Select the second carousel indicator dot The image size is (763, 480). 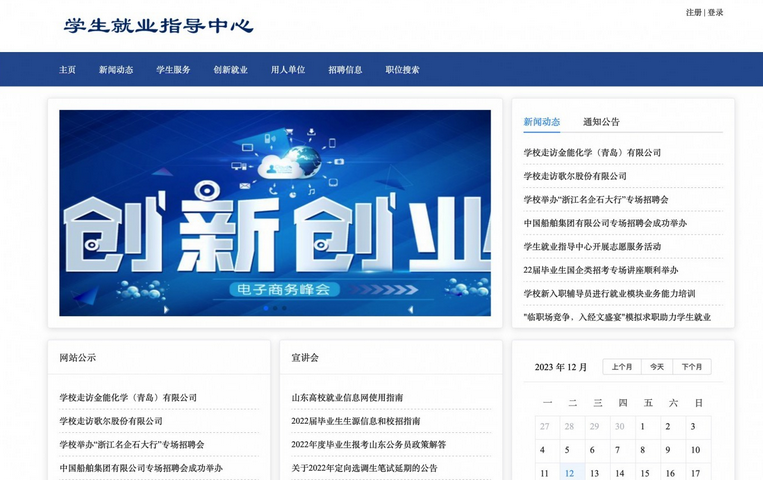coord(275,308)
